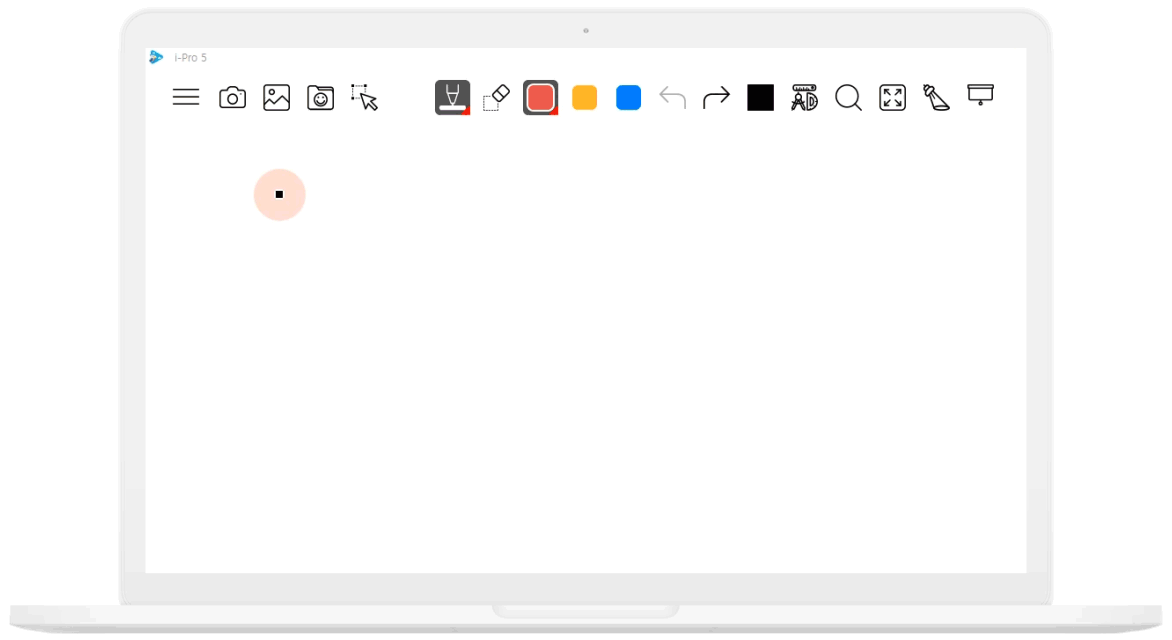
Task: Open the ruler and compass geometry tools
Action: [804, 97]
